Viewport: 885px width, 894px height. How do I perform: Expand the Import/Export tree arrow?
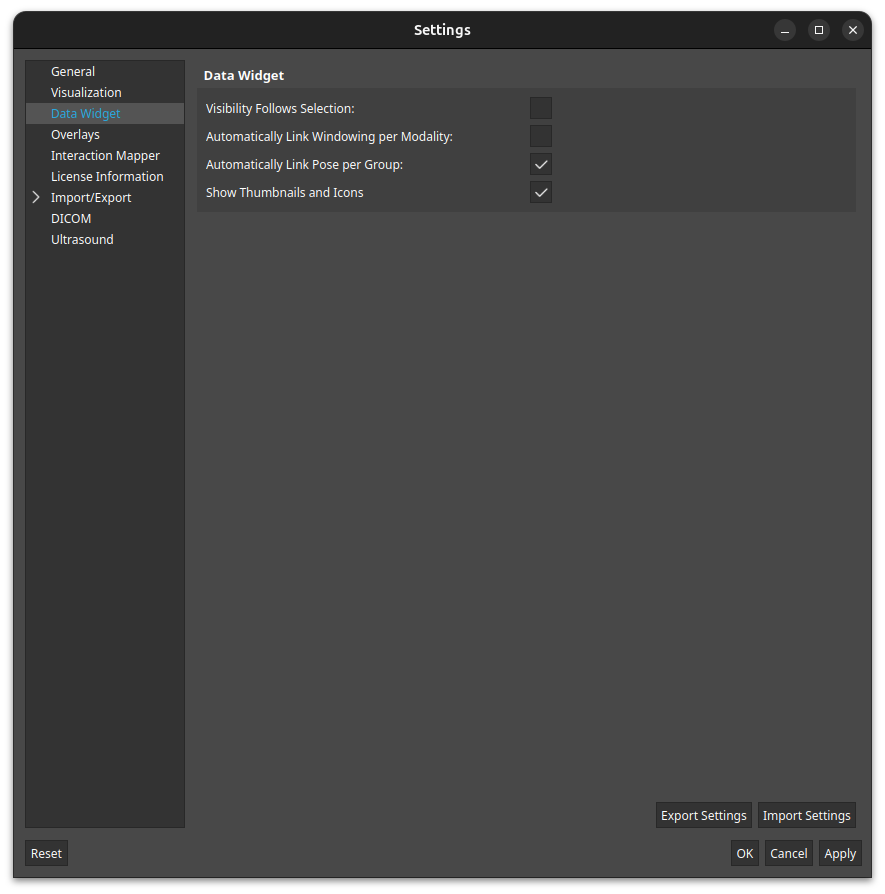[x=36, y=197]
